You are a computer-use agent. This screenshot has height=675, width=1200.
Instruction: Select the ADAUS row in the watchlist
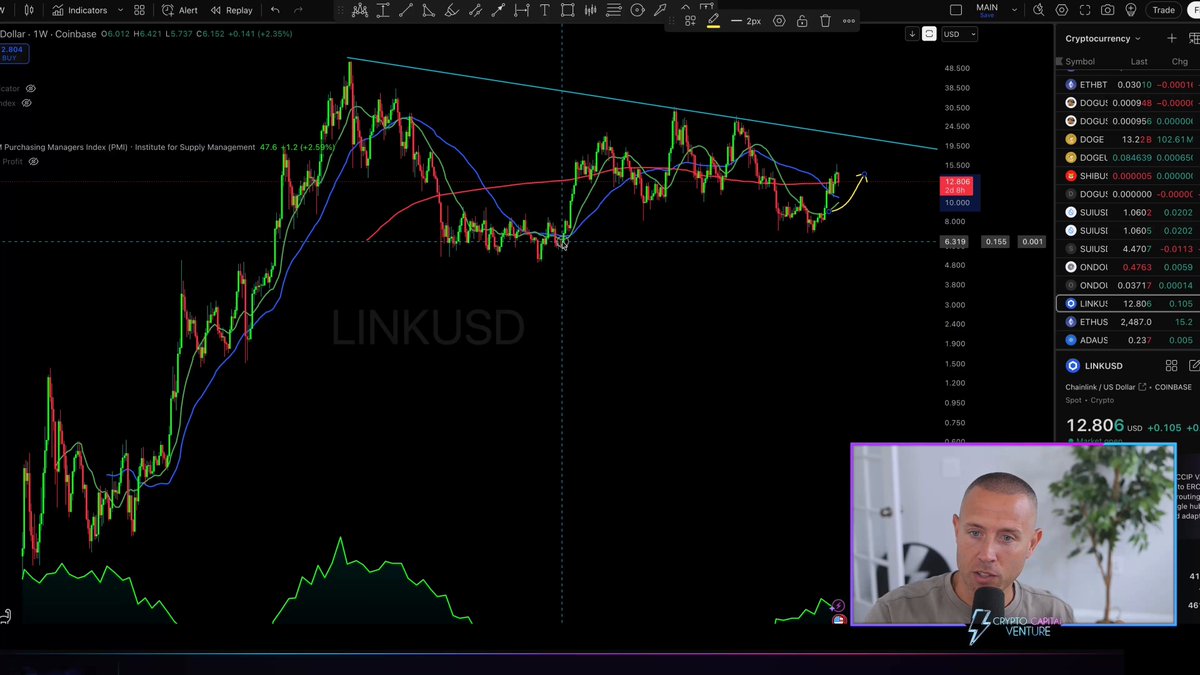click(x=1128, y=340)
